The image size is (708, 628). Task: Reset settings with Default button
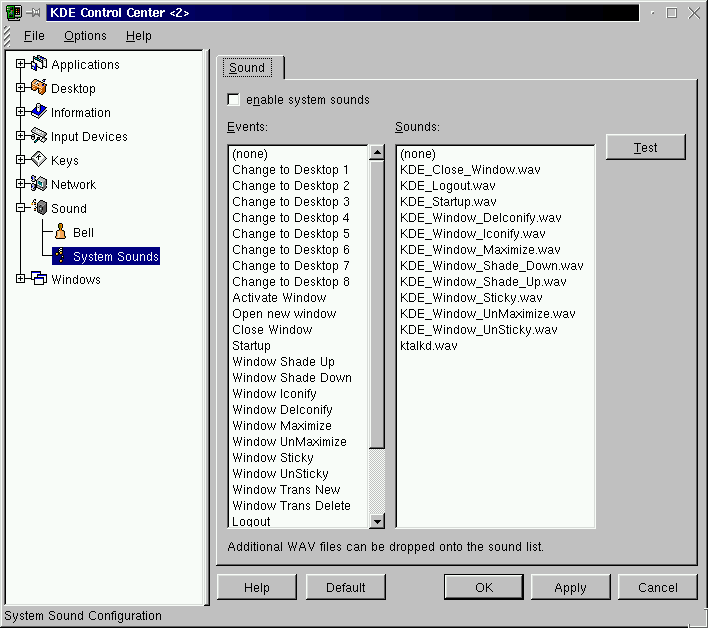click(346, 587)
